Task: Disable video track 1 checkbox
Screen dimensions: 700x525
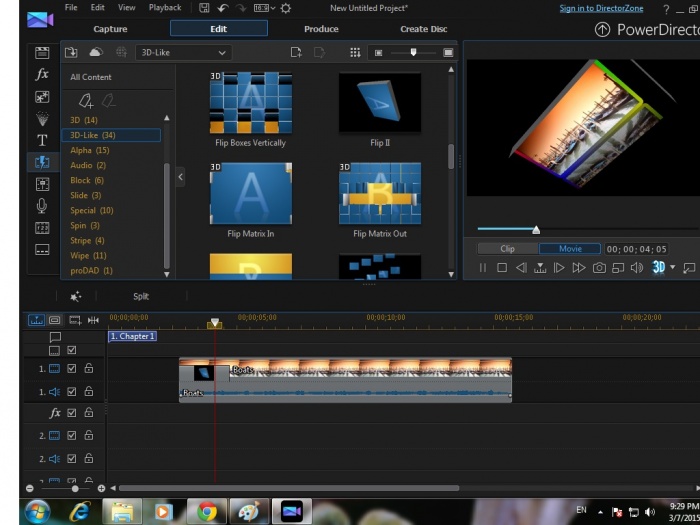Action: tap(72, 369)
